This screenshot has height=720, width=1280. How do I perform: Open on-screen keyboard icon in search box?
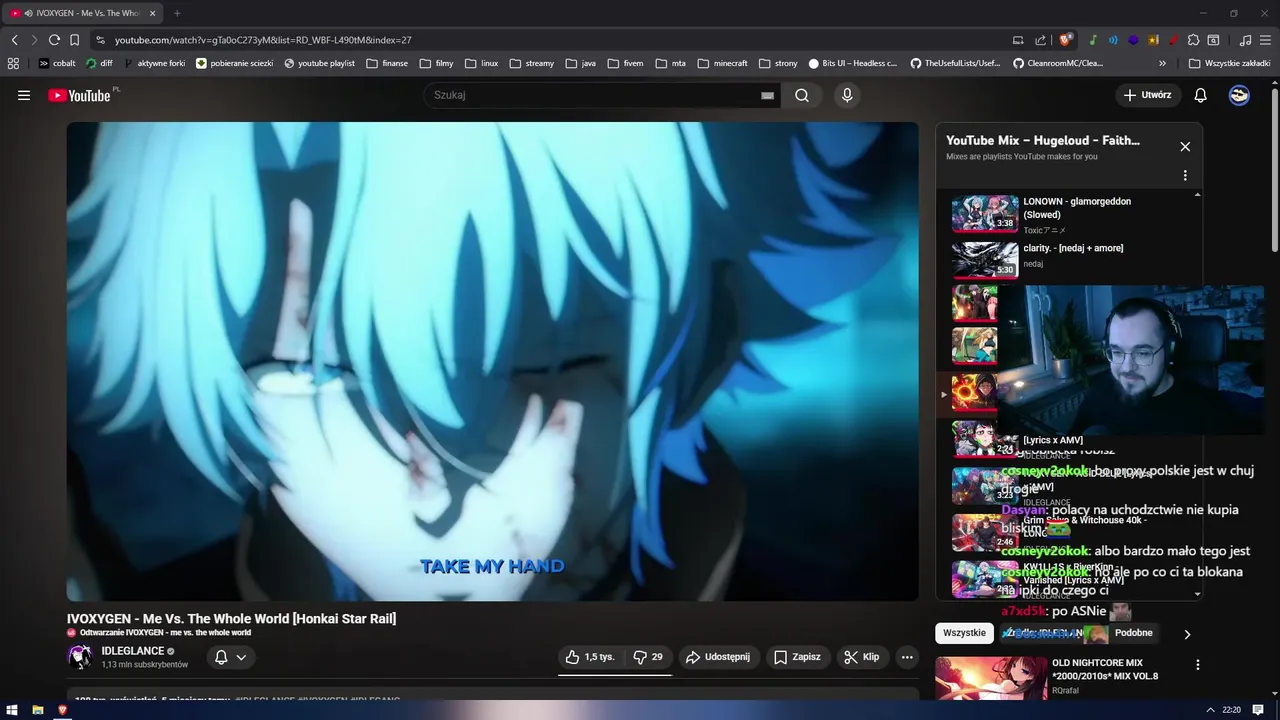pos(767,95)
